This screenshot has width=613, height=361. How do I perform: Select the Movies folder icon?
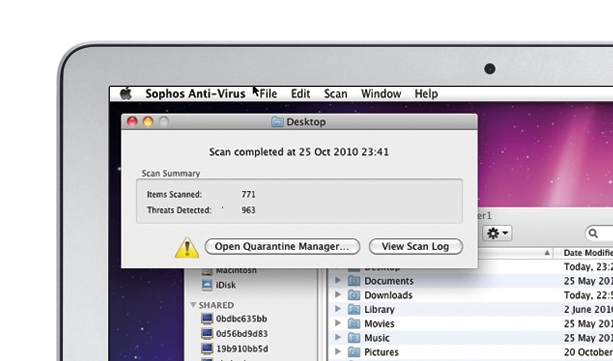coord(354,323)
